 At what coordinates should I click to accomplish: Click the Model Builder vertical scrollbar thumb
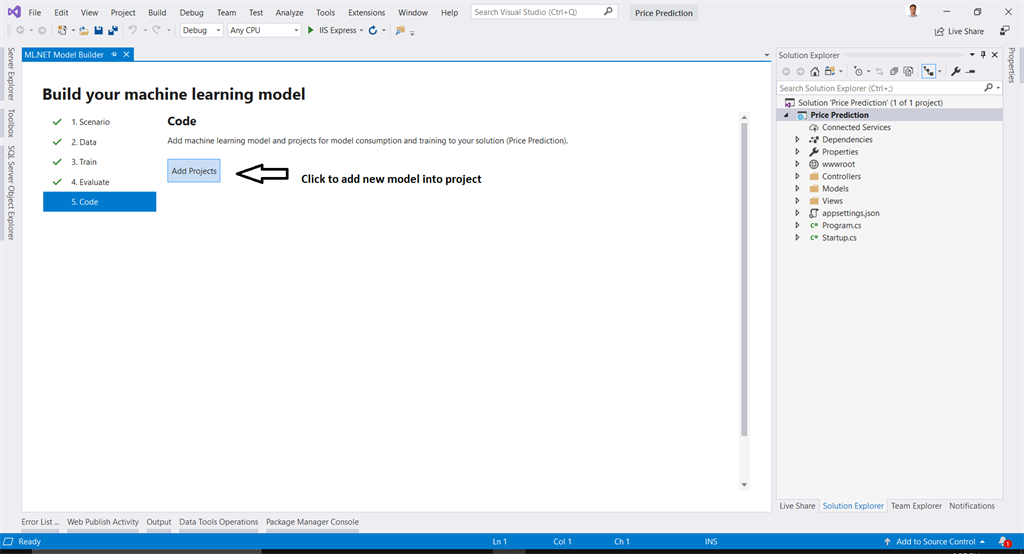[x=744, y=280]
